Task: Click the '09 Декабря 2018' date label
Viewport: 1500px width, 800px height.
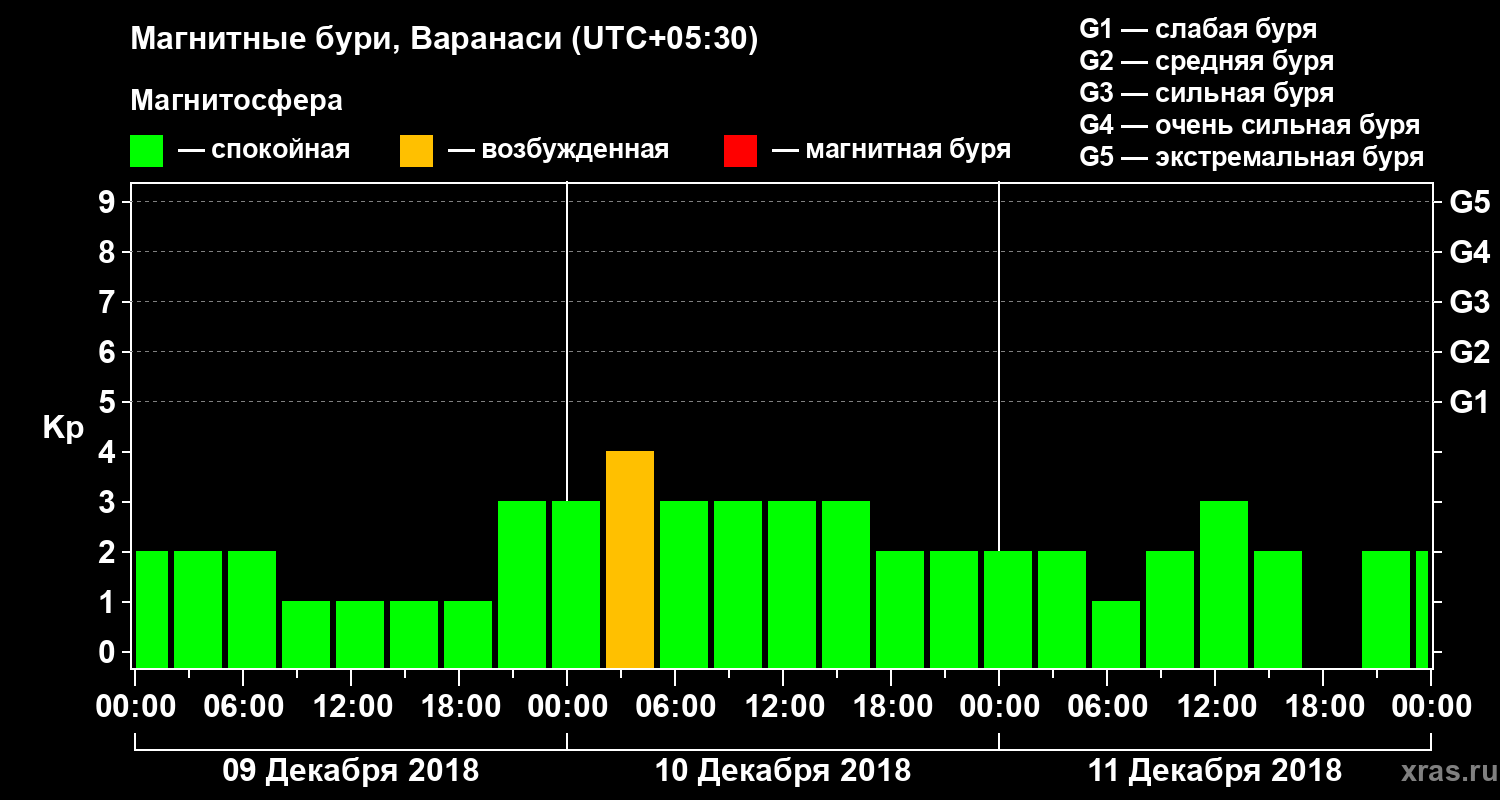Action: 350,771
